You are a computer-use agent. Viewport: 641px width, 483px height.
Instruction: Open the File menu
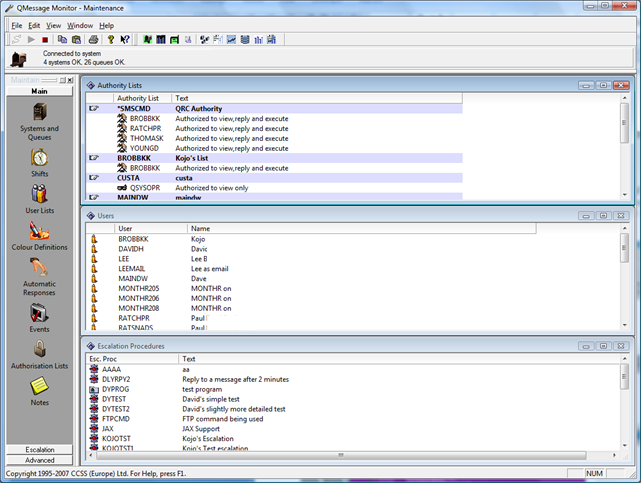(x=17, y=25)
